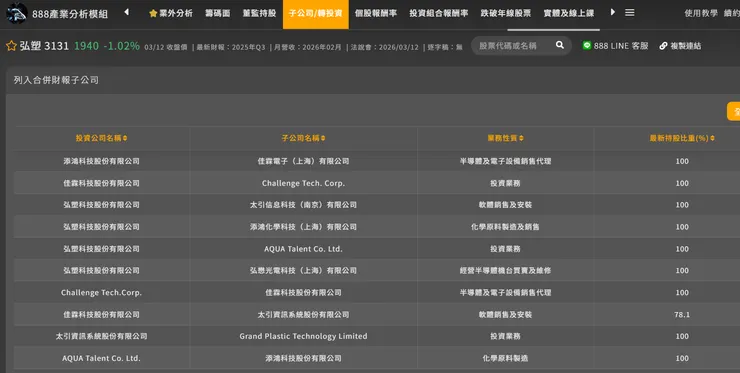Viewport: 740px width, 373px height.
Task: Select 添鴻化學科技（上海）有限公司 cell
Action: 303,227
